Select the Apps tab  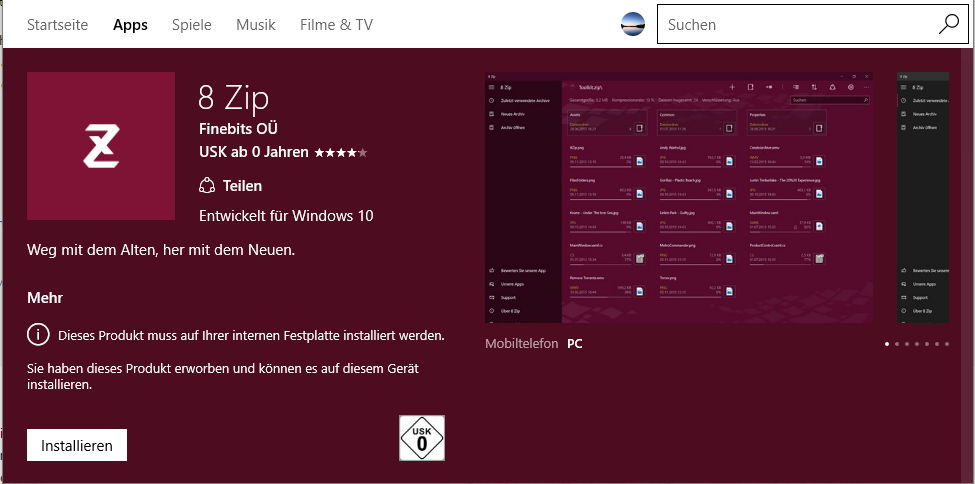[x=130, y=25]
